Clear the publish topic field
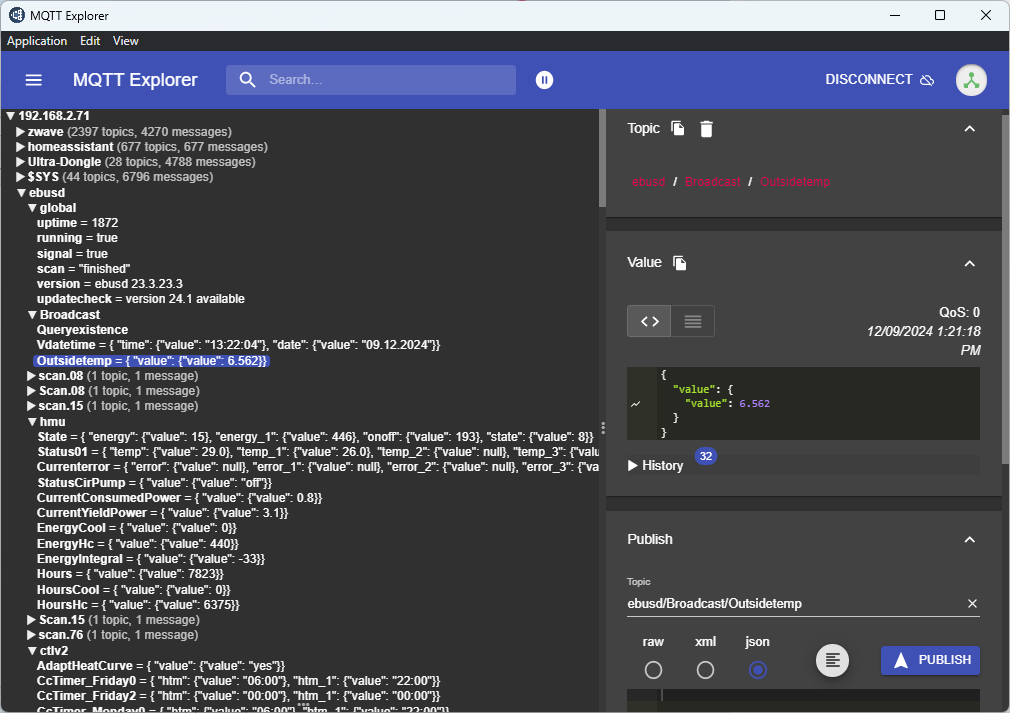The width and height of the screenshot is (1010, 713). (972, 604)
